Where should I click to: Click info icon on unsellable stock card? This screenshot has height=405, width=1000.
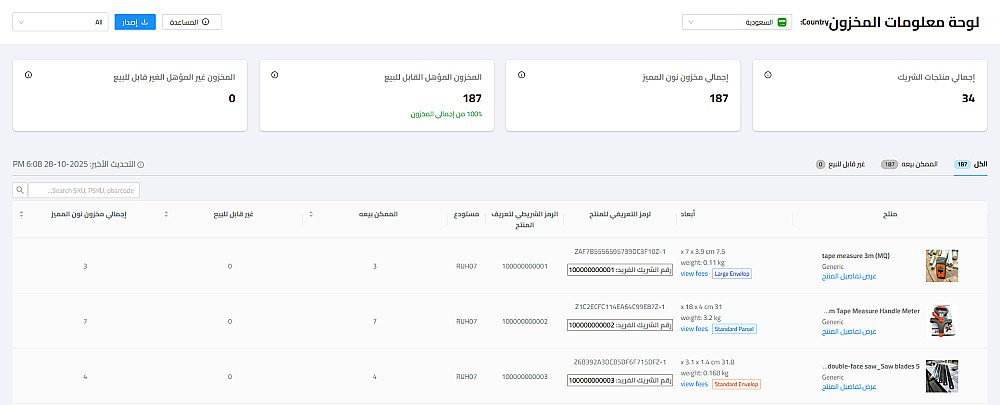tap(28, 75)
